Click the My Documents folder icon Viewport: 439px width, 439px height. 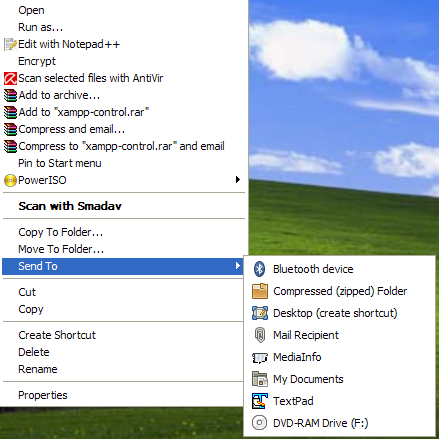(x=260, y=379)
